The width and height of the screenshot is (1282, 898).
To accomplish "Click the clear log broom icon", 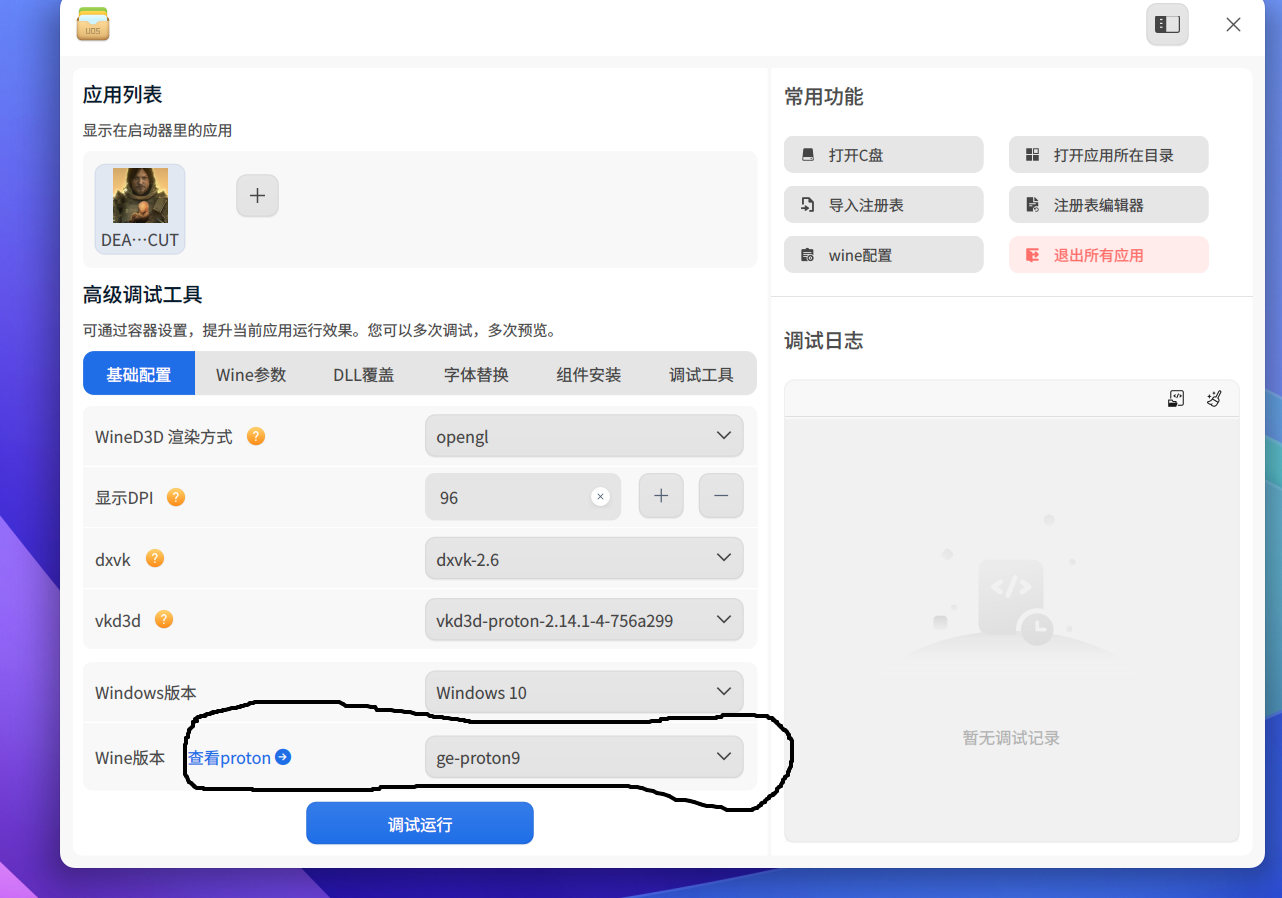I will pyautogui.click(x=1214, y=399).
